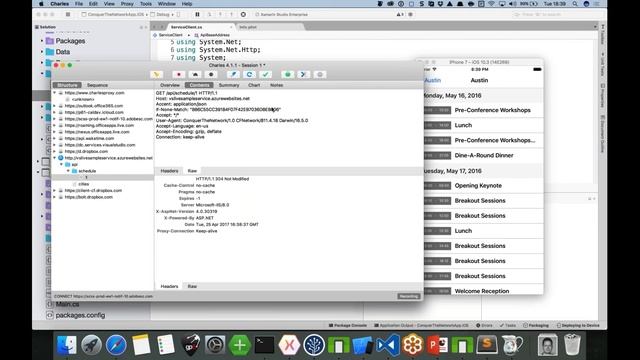640x360 pixels.
Task: Open Finder from the Dock
Action: tap(67, 345)
